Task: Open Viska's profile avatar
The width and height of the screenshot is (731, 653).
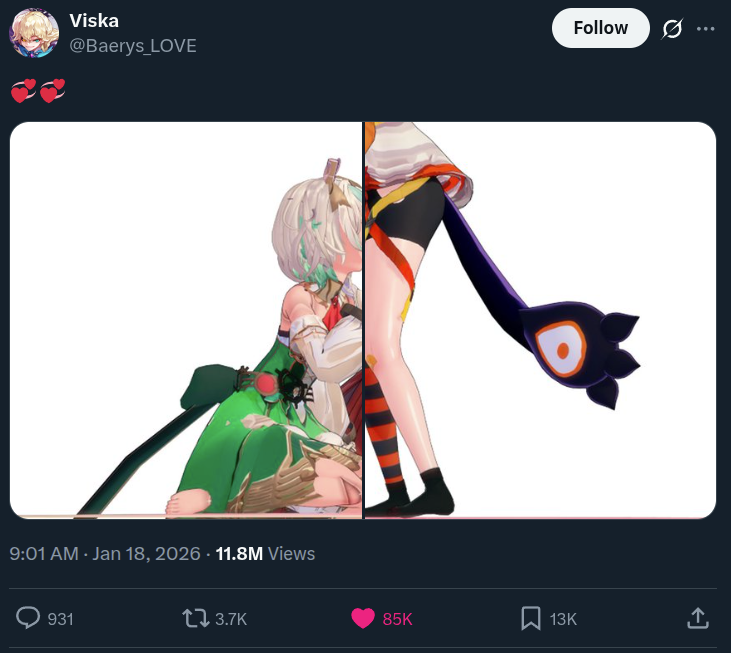Action: coord(34,33)
